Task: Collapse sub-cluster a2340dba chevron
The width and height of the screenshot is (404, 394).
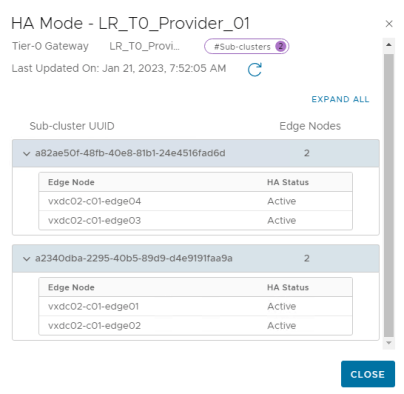Action: (x=26, y=259)
